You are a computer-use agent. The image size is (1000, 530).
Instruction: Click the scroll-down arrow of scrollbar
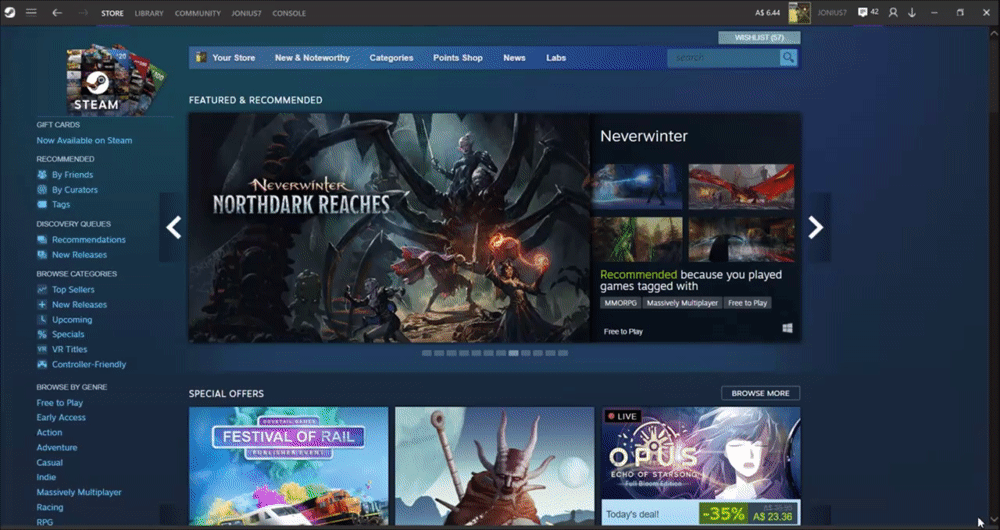[x=993, y=521]
